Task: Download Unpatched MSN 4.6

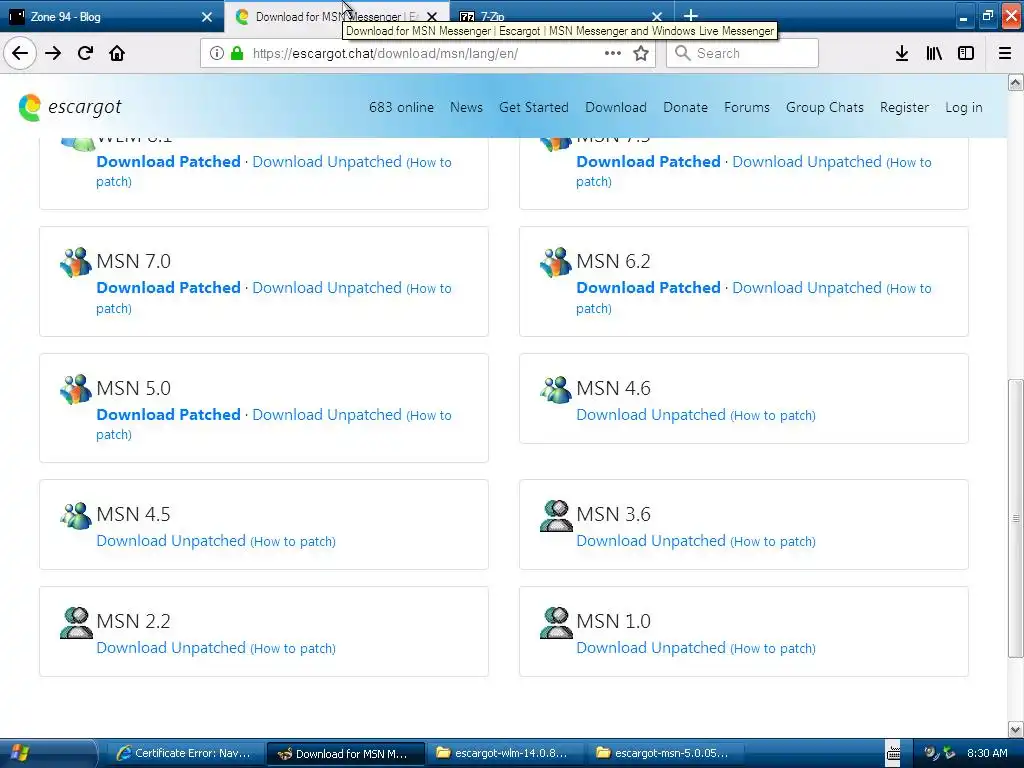Action: (x=650, y=415)
